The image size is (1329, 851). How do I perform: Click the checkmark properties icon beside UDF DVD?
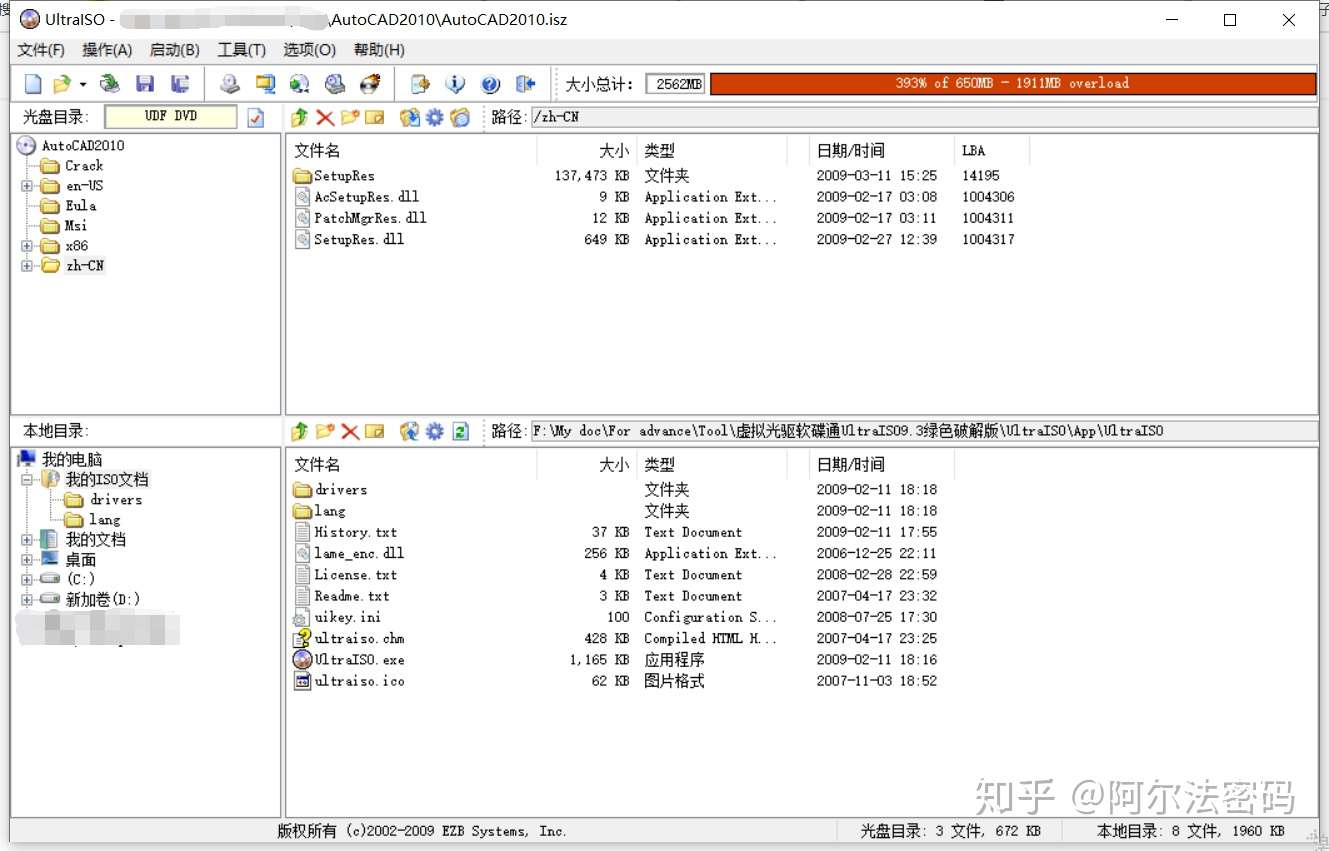pos(256,118)
